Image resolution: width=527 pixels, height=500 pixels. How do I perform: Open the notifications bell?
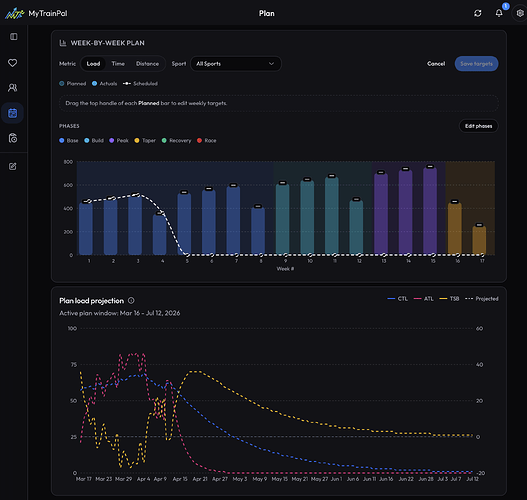click(x=499, y=13)
